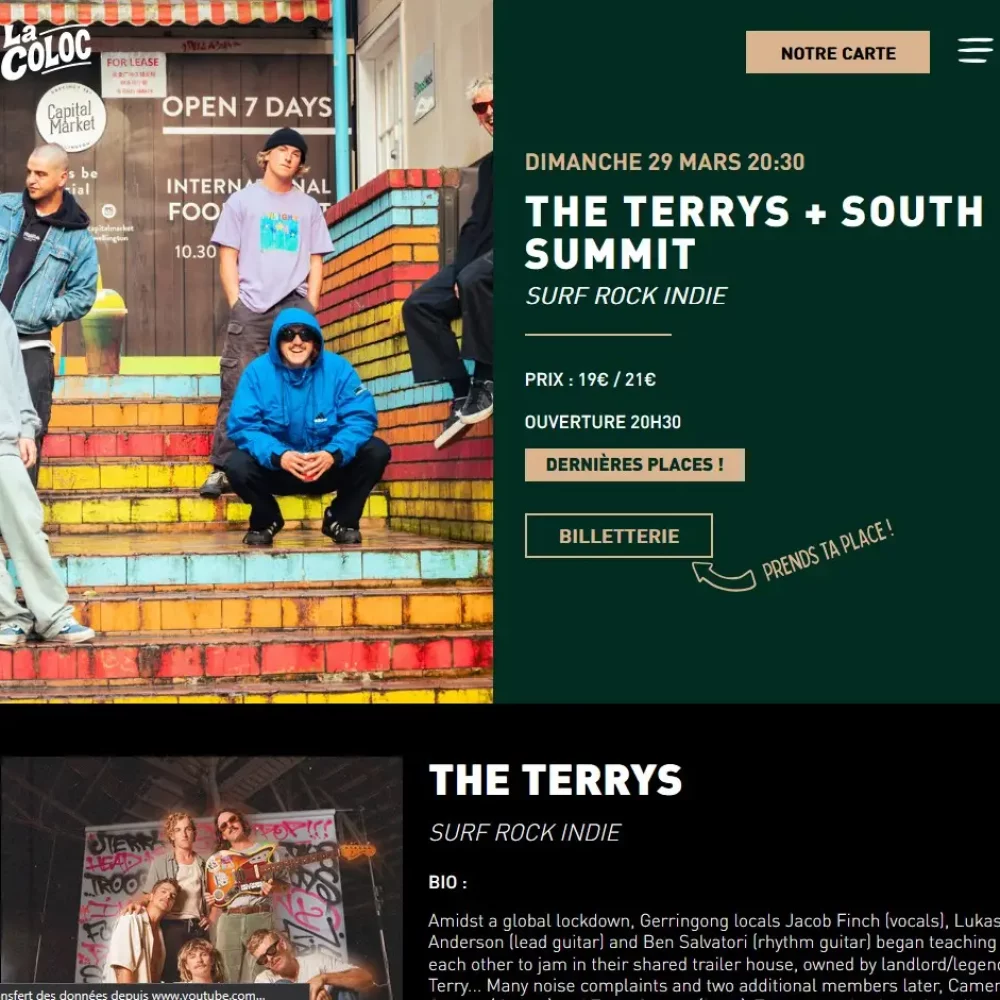This screenshot has height=1000, width=1000.
Task: Click the Dernières Places badge
Action: pos(635,464)
